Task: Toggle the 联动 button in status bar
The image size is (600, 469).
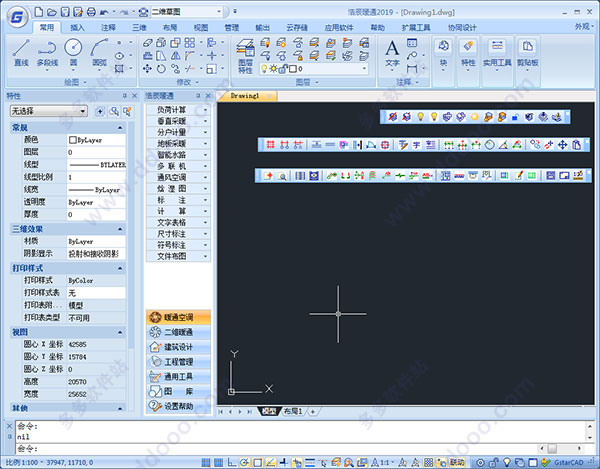Action: click(457, 462)
